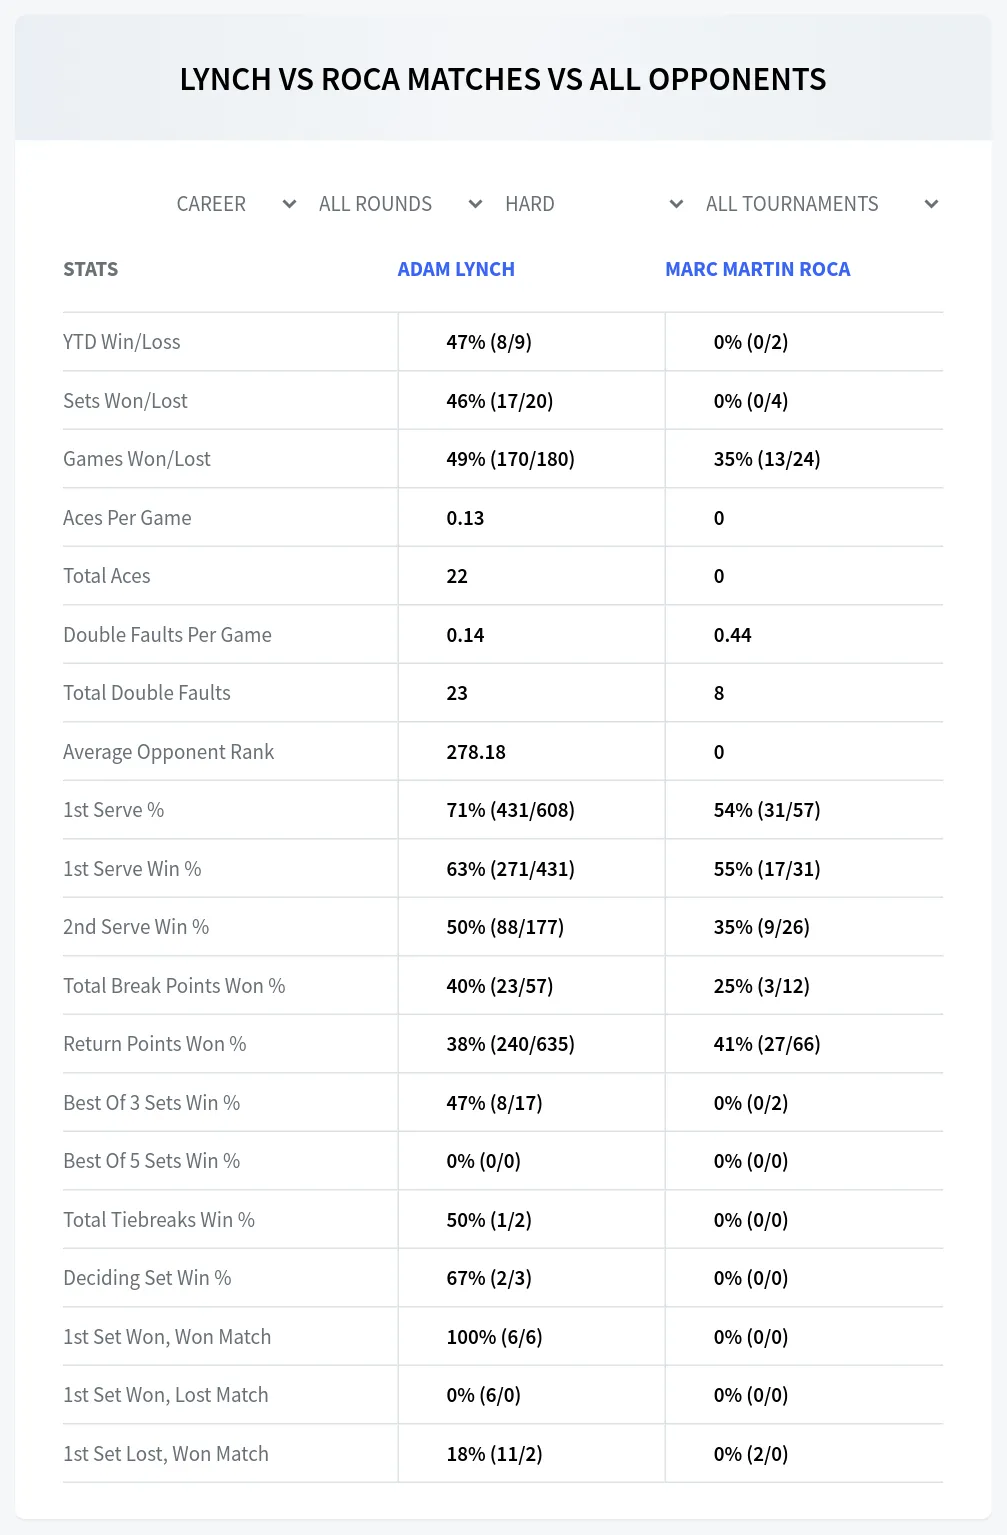Click Lynch's 1st Serve % value
Image resolution: width=1007 pixels, height=1535 pixels.
[511, 810]
